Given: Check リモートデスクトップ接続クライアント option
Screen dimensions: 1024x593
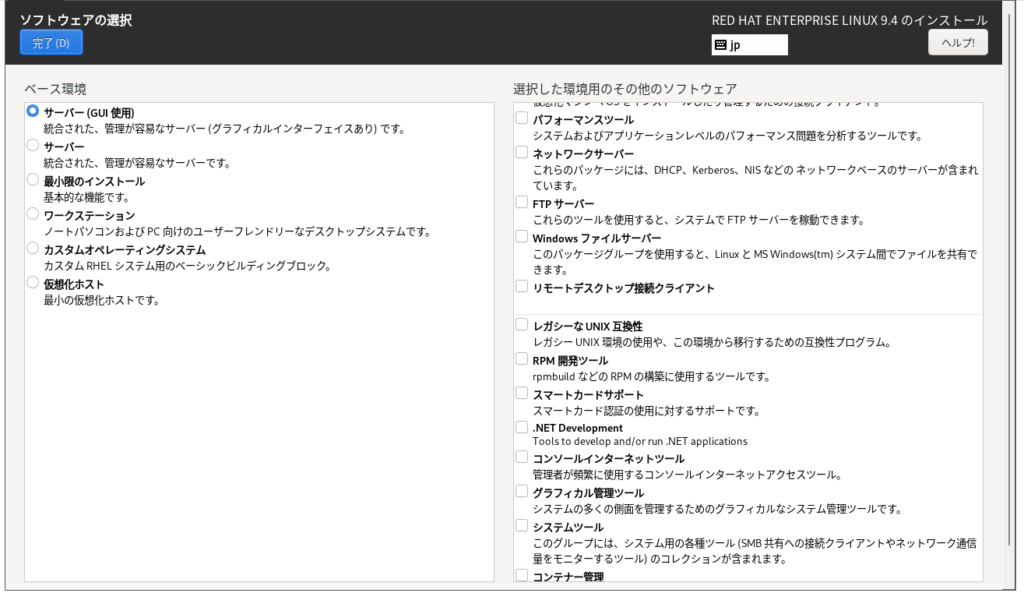Looking at the screenshot, I should 522,287.
